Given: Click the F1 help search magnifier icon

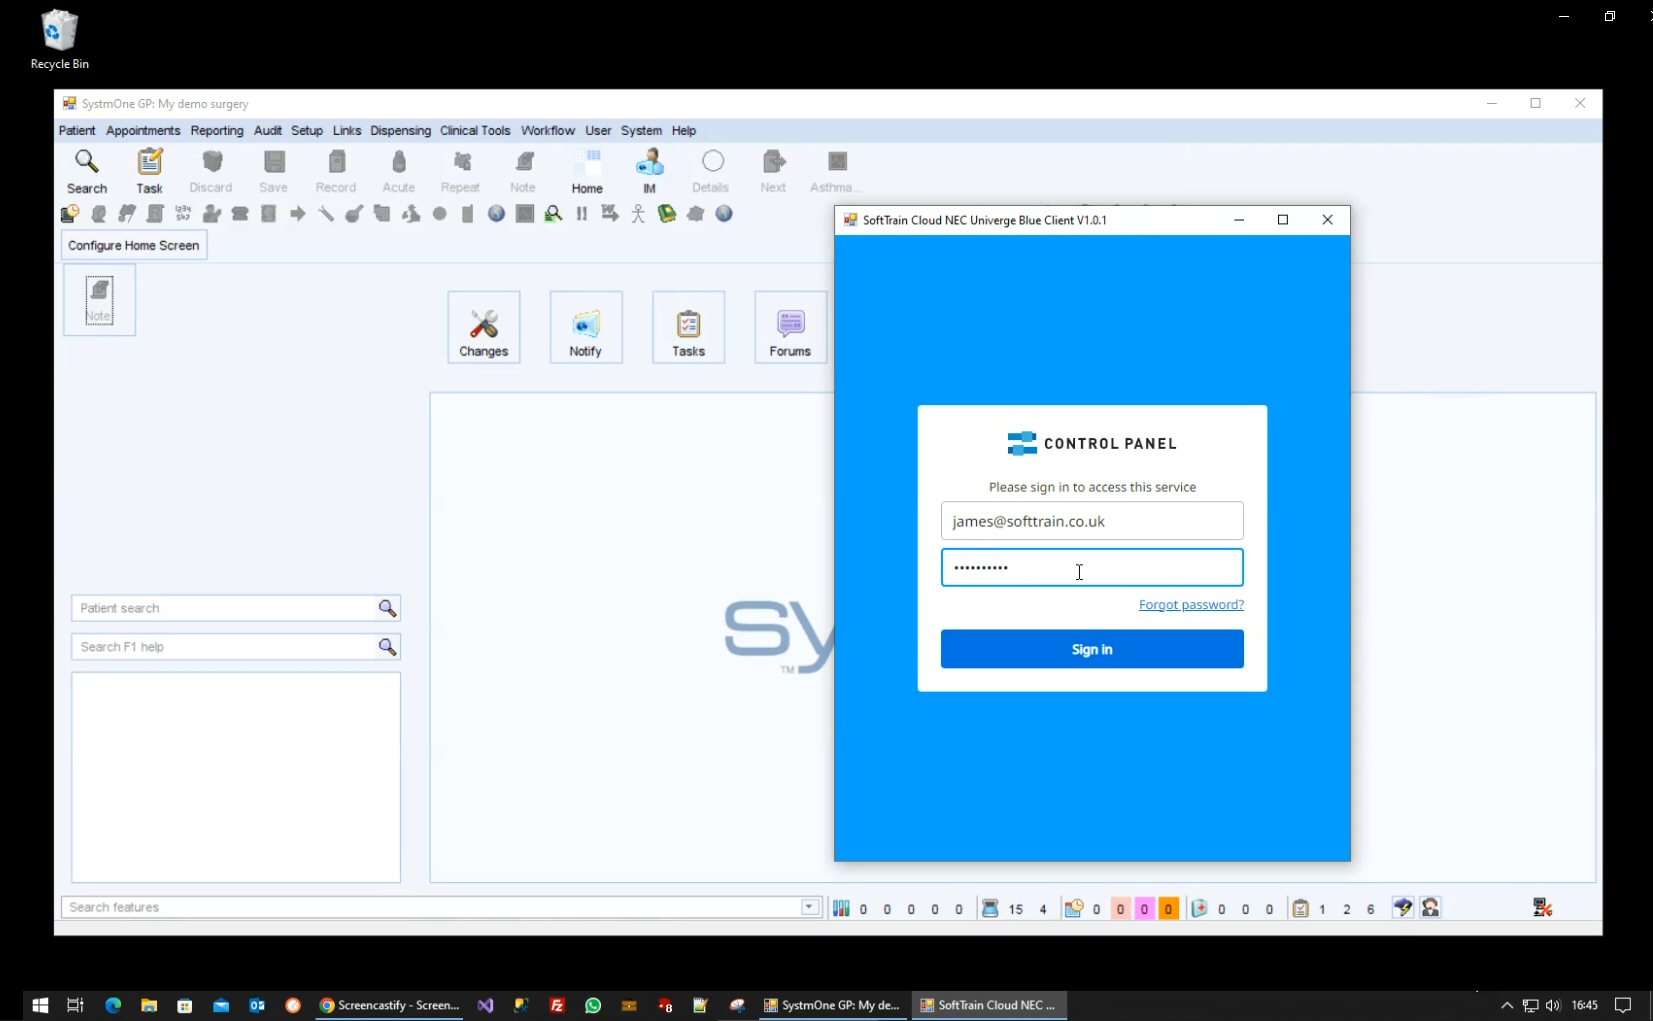Looking at the screenshot, I should 387,647.
